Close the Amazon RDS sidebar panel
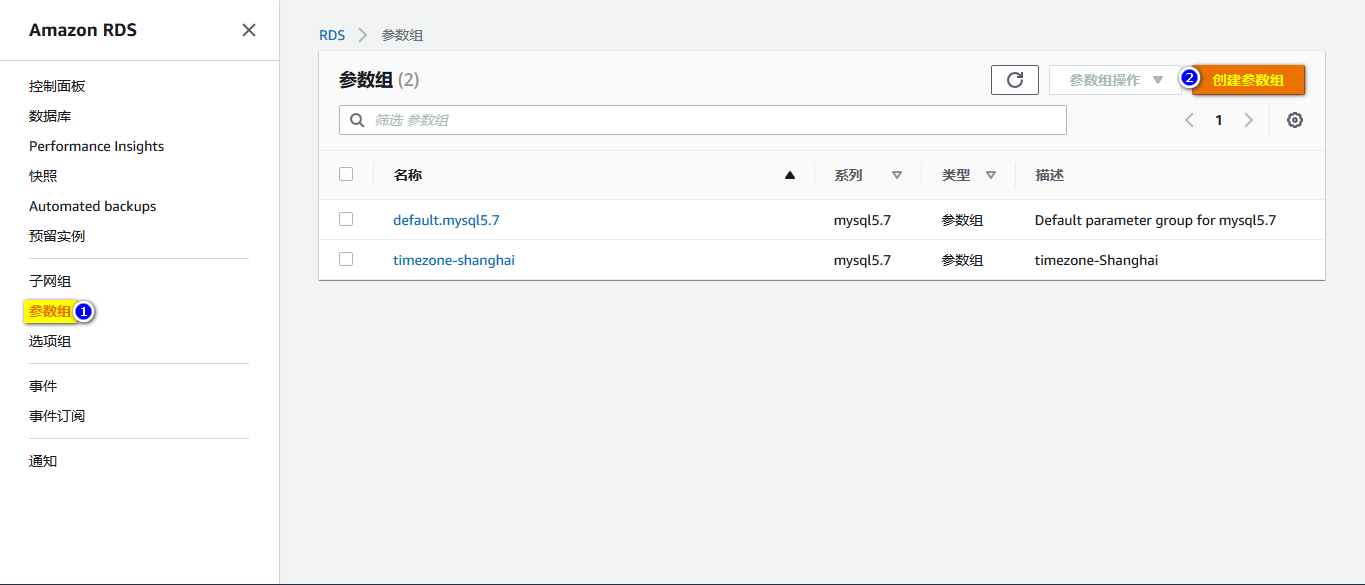Screen dimensions: 1365x585 (249, 30)
